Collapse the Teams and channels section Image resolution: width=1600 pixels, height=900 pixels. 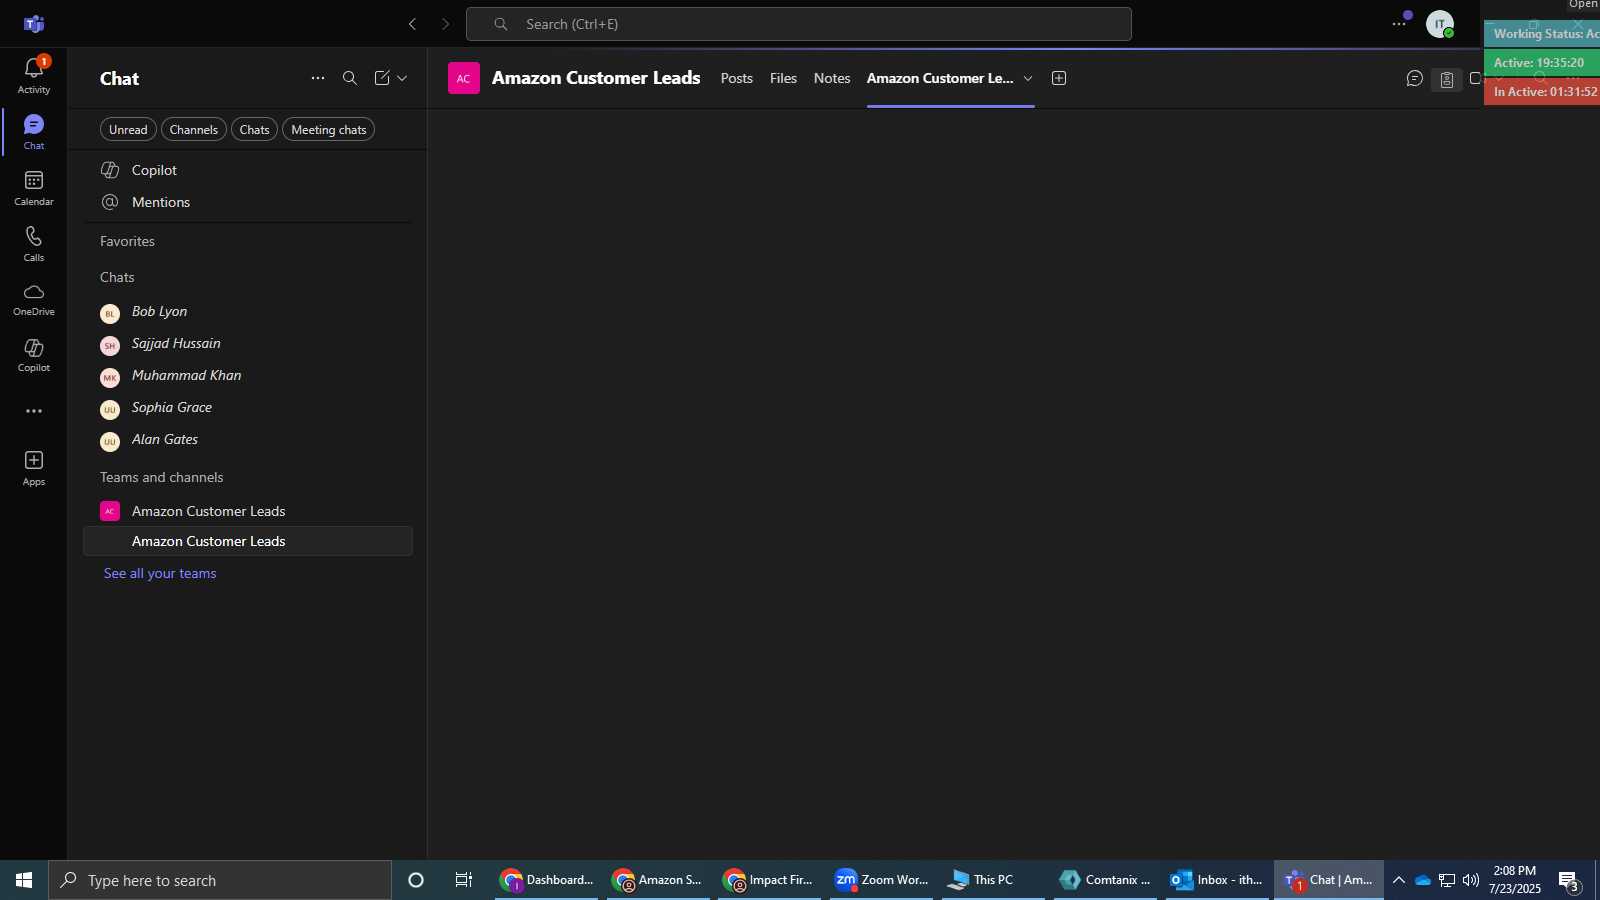pyautogui.click(x=162, y=477)
